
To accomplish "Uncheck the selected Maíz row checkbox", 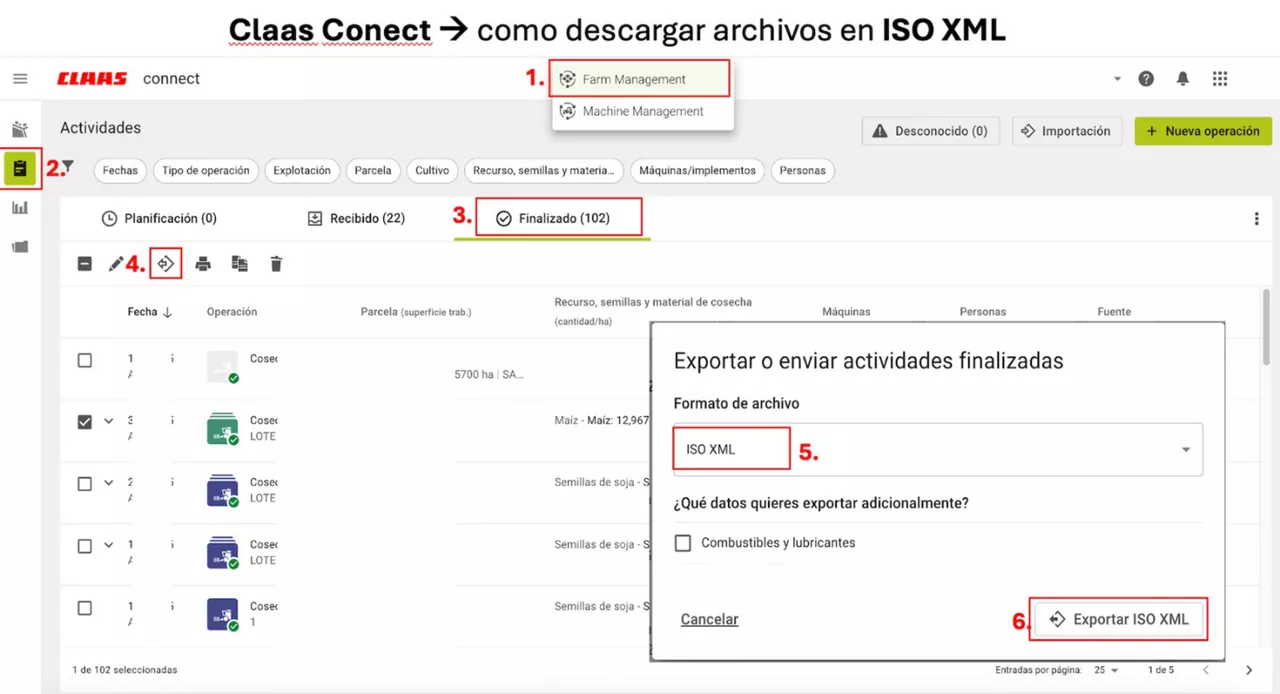I will (85, 422).
